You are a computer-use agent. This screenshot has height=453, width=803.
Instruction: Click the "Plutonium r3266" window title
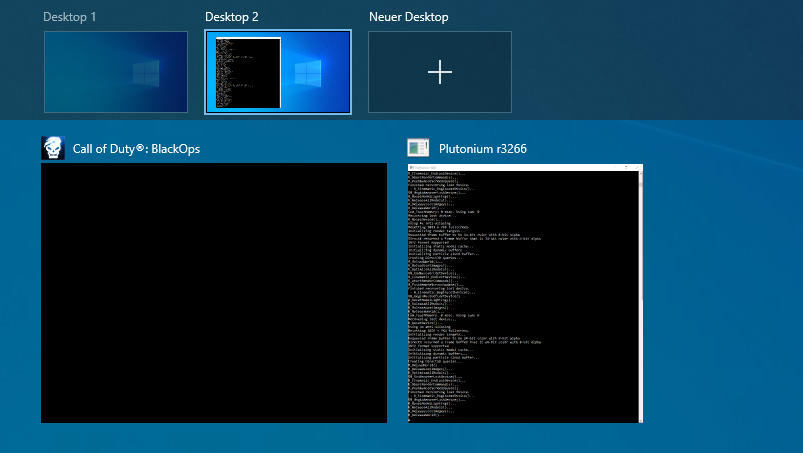[x=483, y=149]
